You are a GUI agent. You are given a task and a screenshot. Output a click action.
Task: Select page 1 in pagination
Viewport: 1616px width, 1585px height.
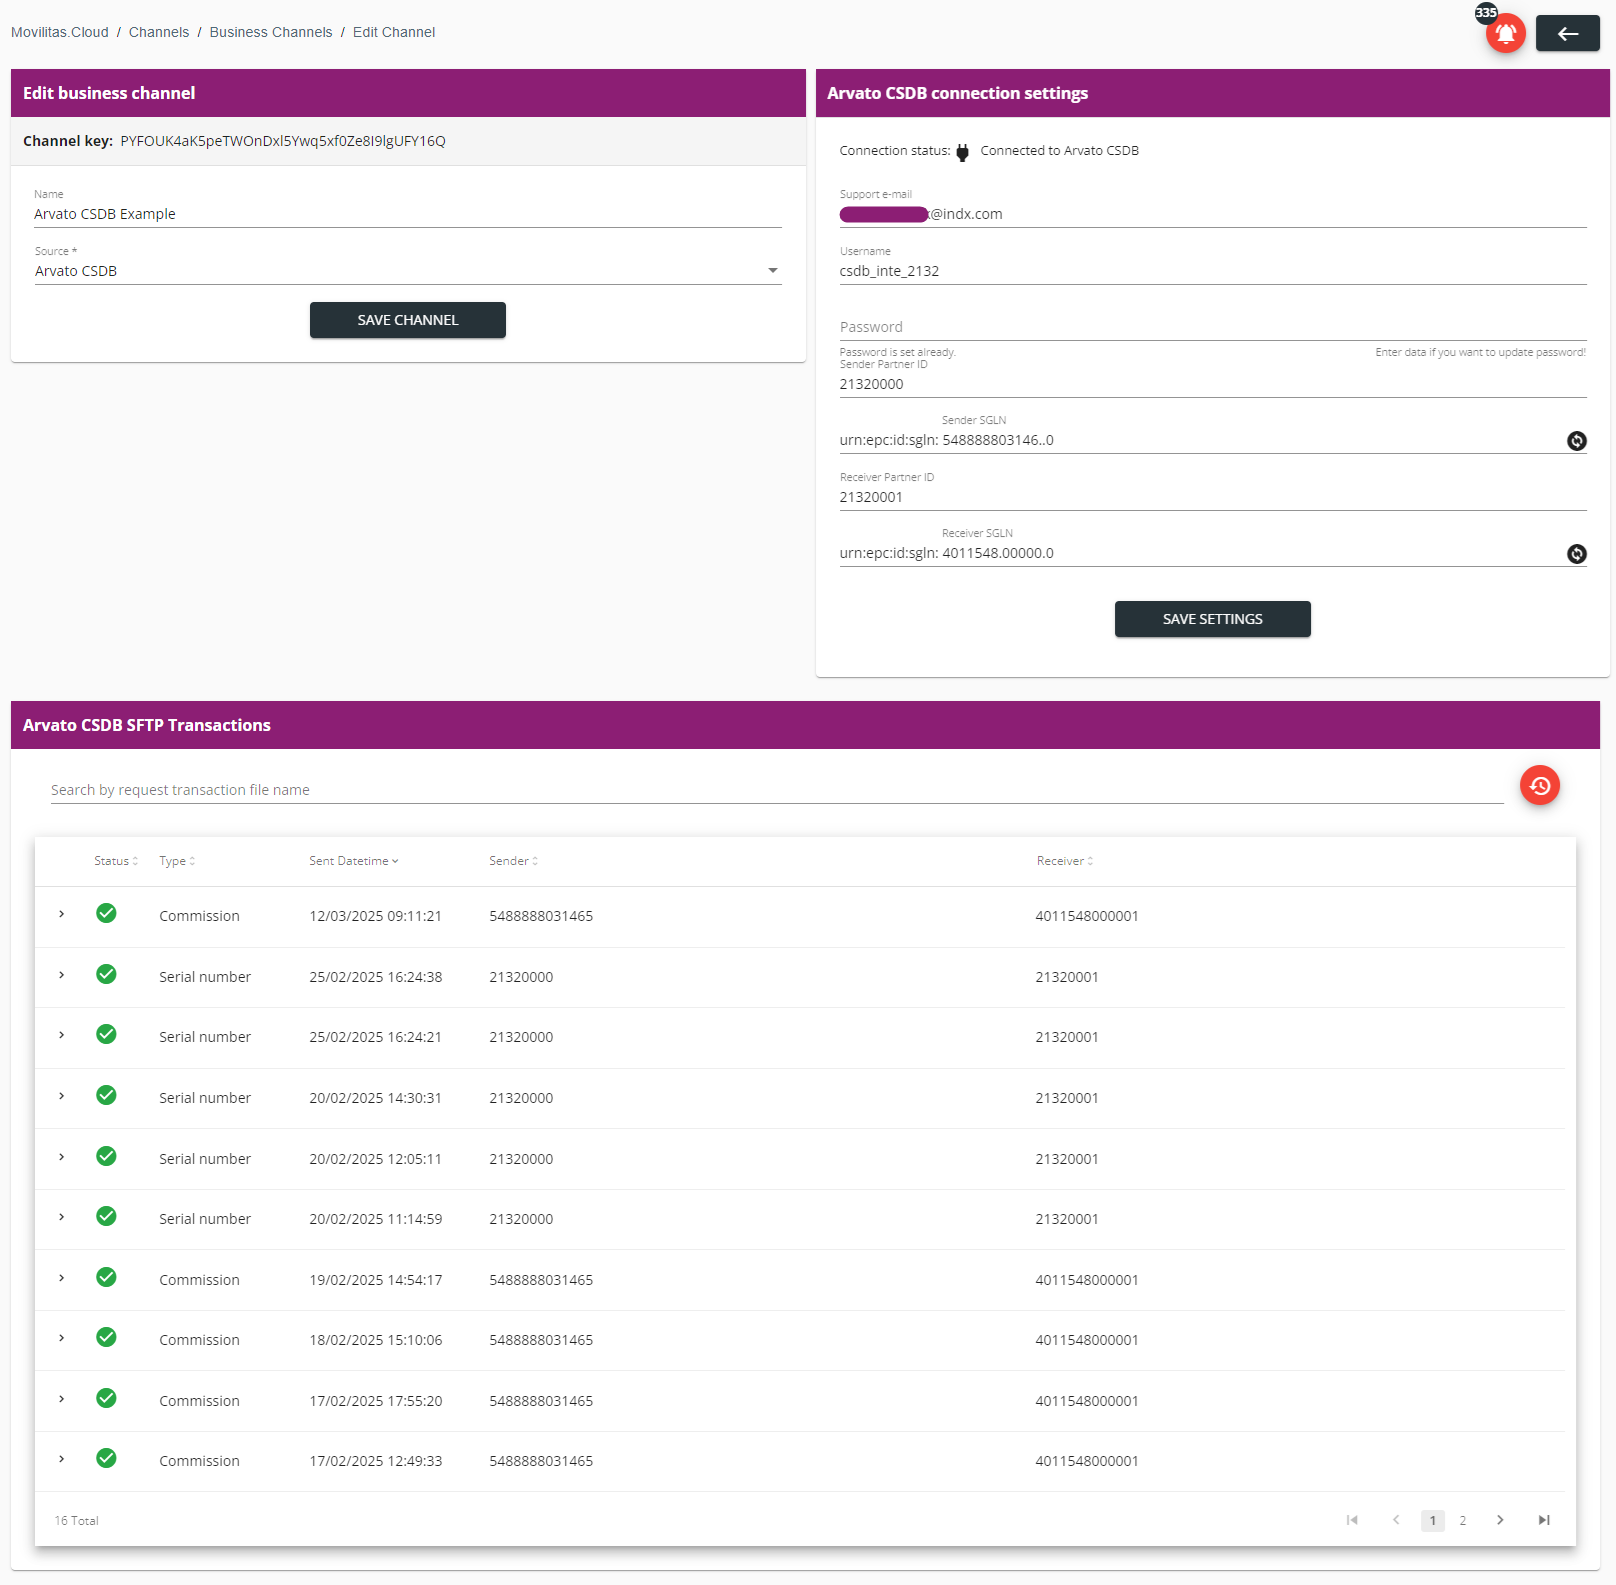pos(1433,1521)
